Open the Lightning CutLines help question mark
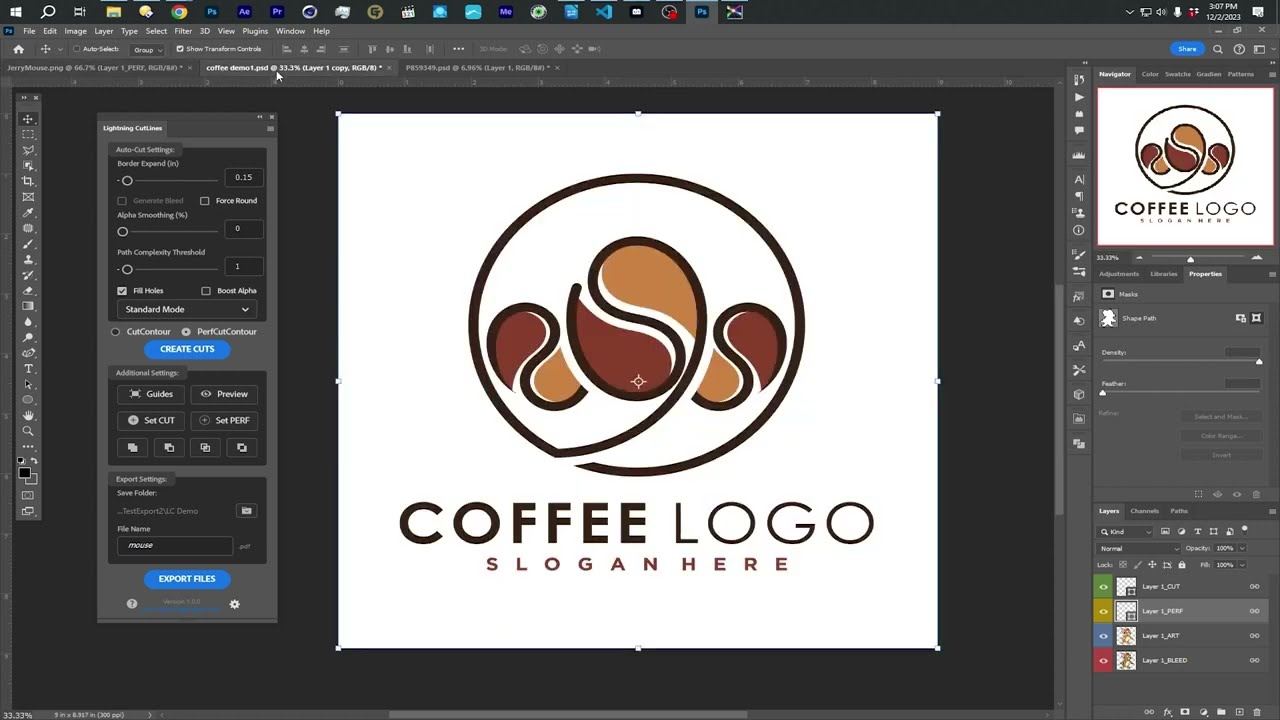Screen dimensions: 1280x720 [131, 604]
